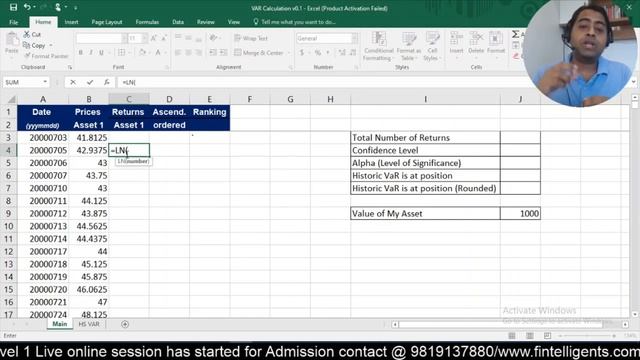Click the Font Color letter A

click(x=158, y=53)
